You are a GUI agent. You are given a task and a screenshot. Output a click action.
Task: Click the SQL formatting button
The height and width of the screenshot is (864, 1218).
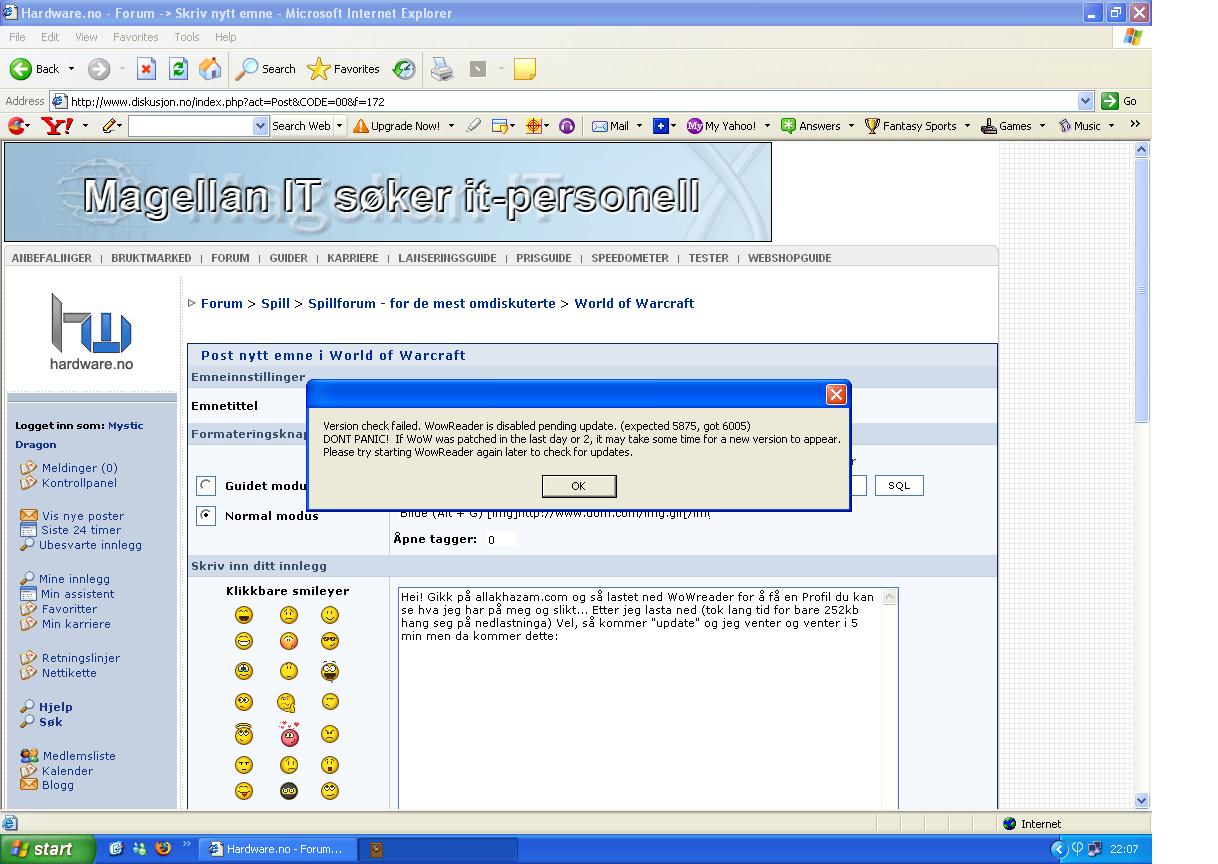click(x=899, y=486)
